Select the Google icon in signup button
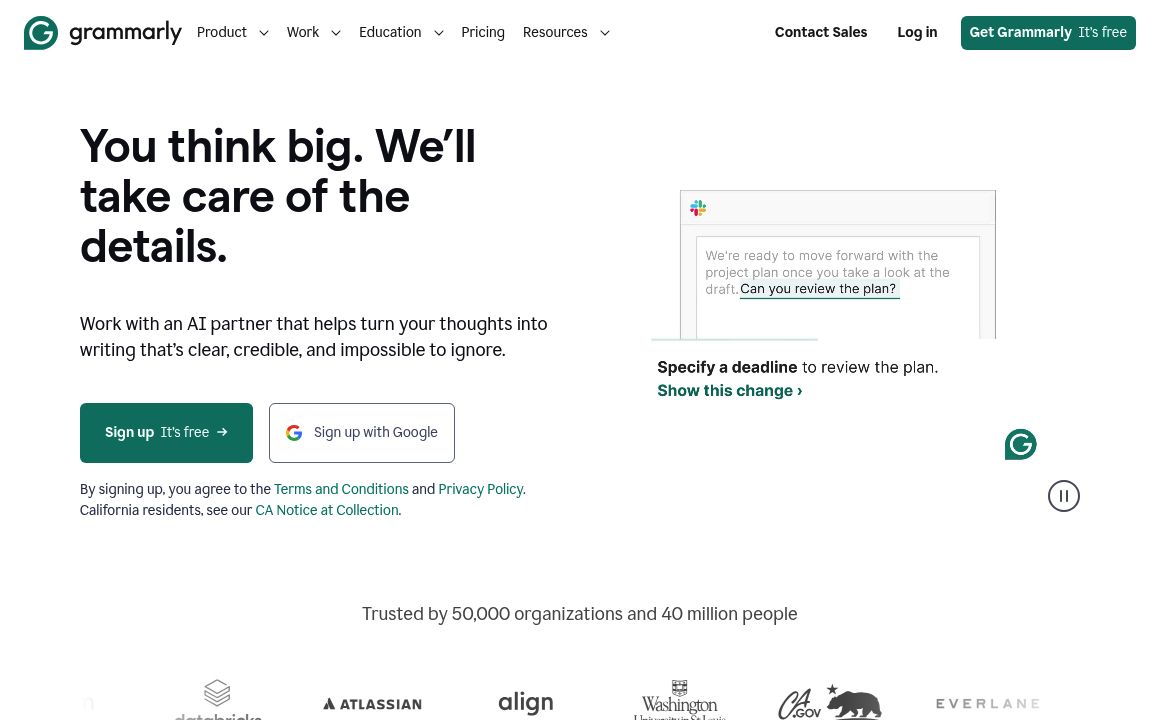The image size is (1160, 720). click(x=294, y=432)
